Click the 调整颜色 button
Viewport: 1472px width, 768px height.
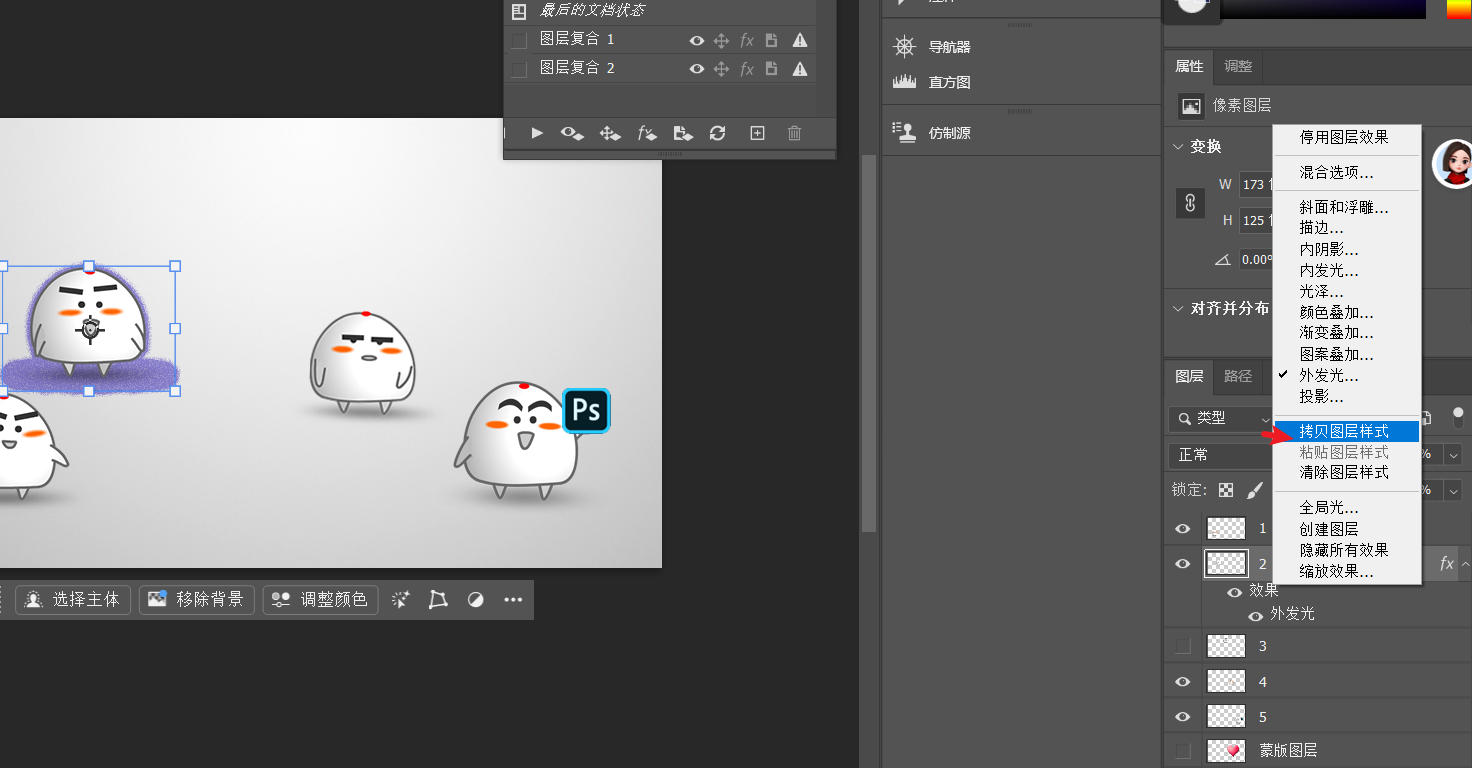(321, 600)
